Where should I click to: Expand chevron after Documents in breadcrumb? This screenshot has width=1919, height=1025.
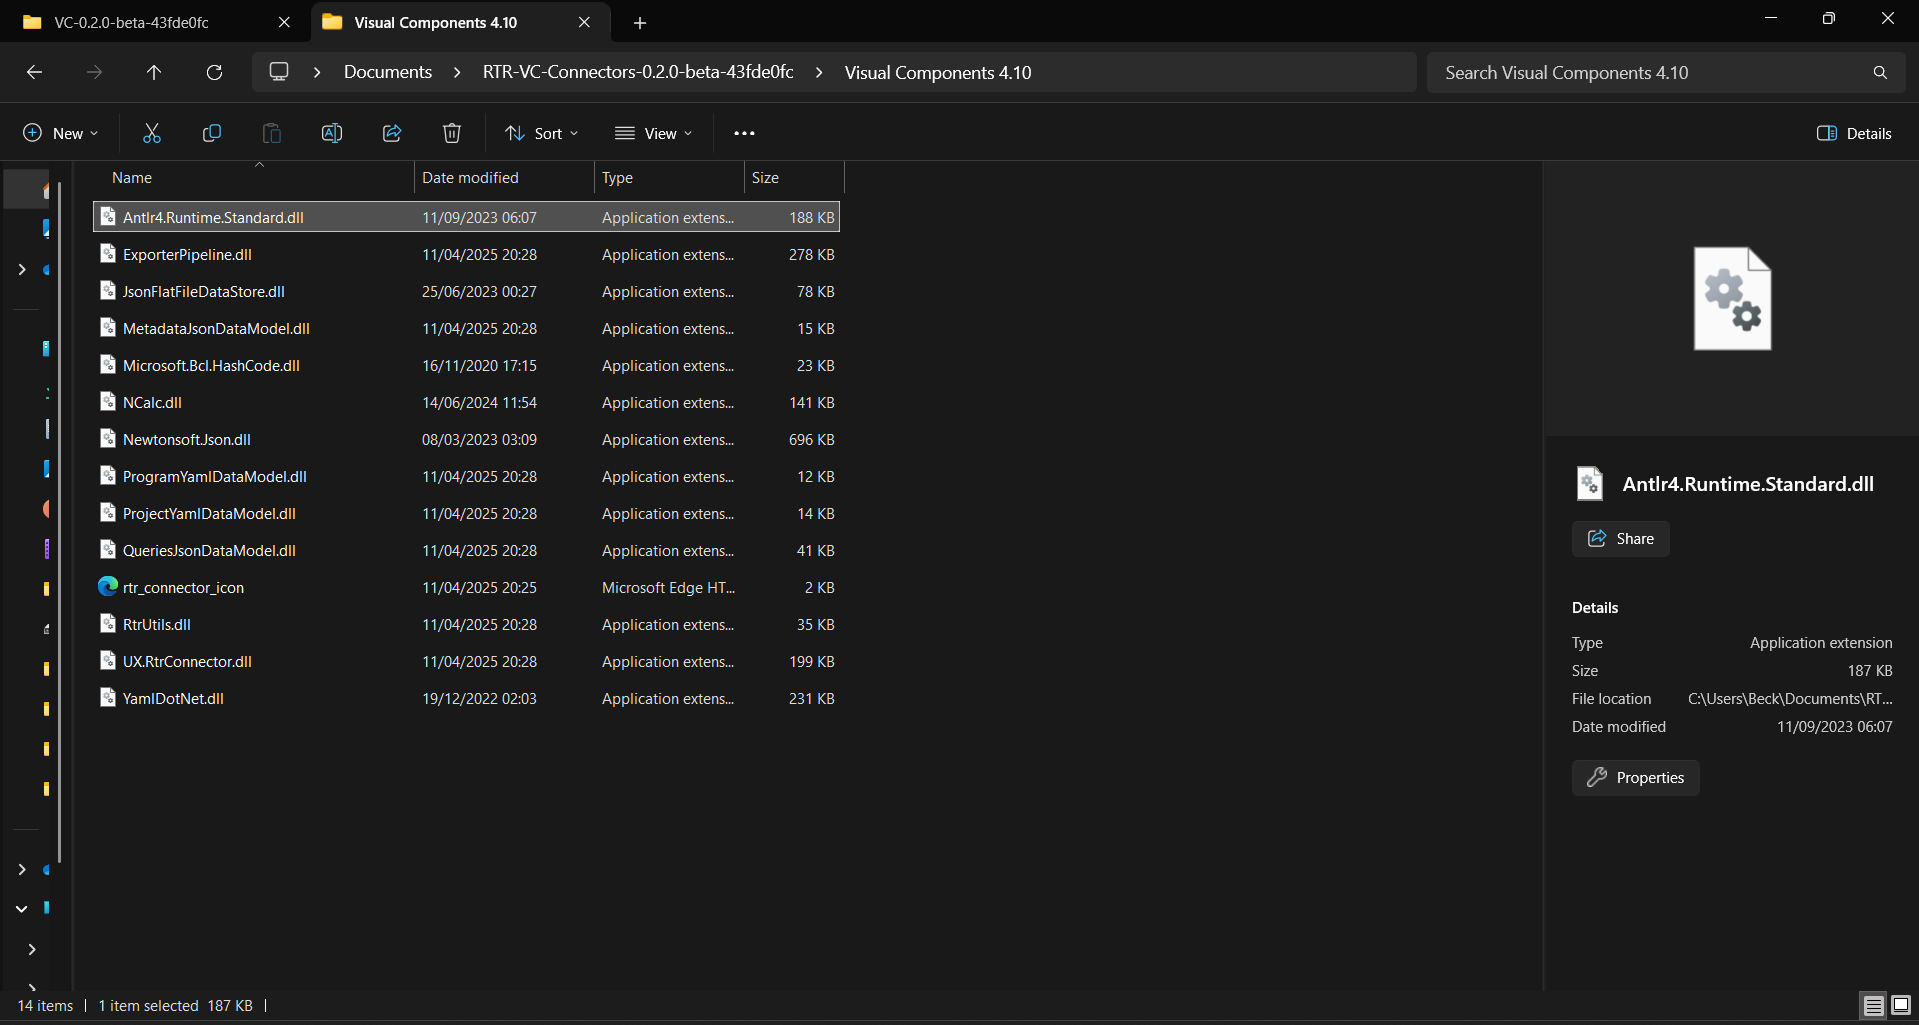tap(457, 72)
